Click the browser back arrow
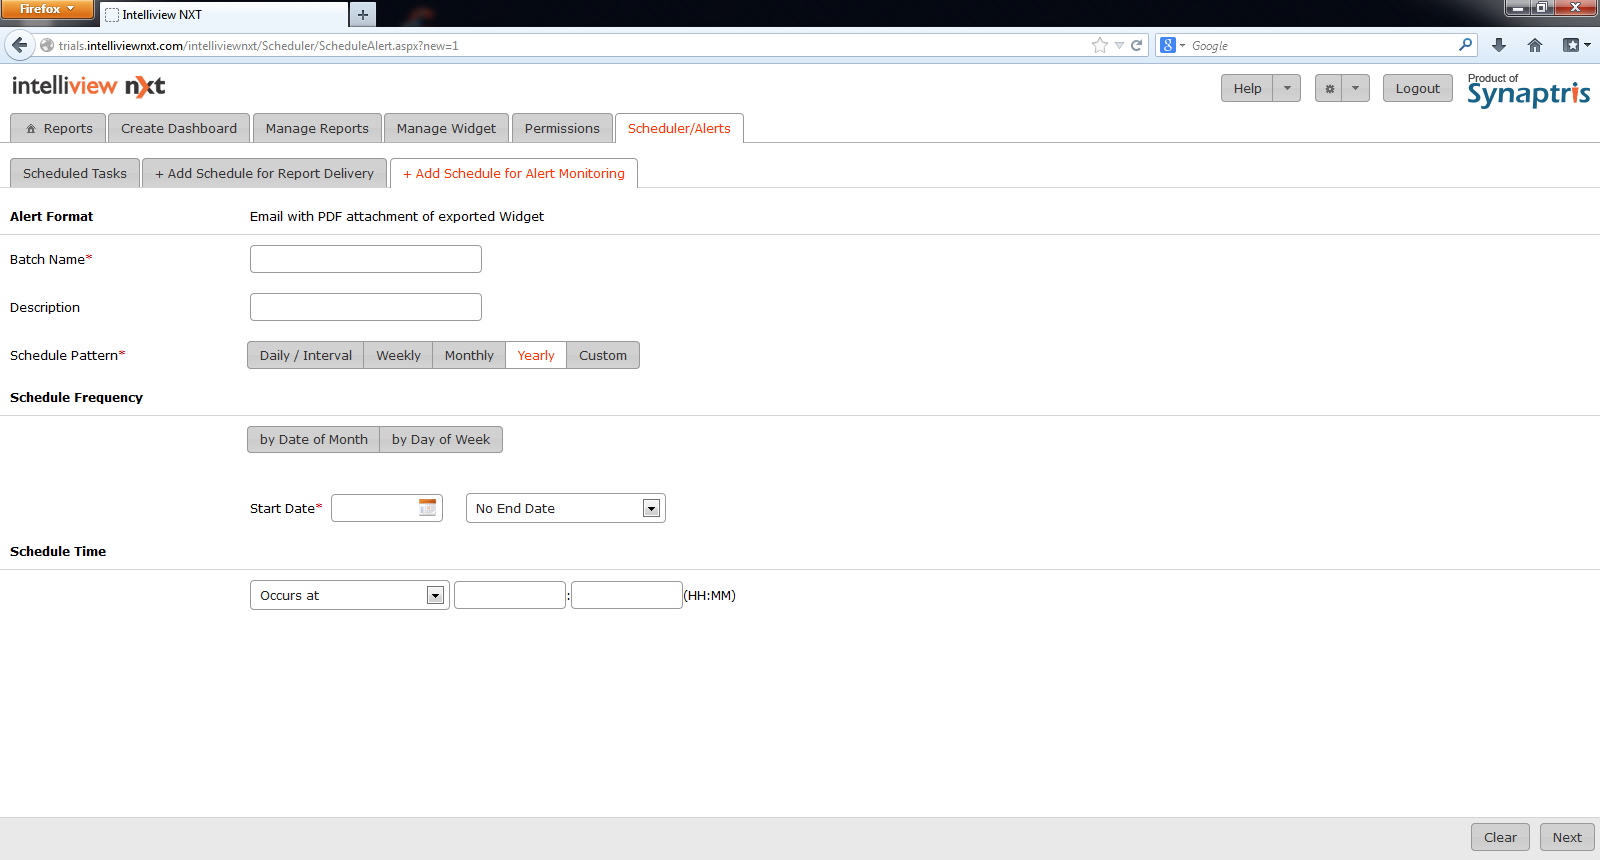 pos(19,45)
